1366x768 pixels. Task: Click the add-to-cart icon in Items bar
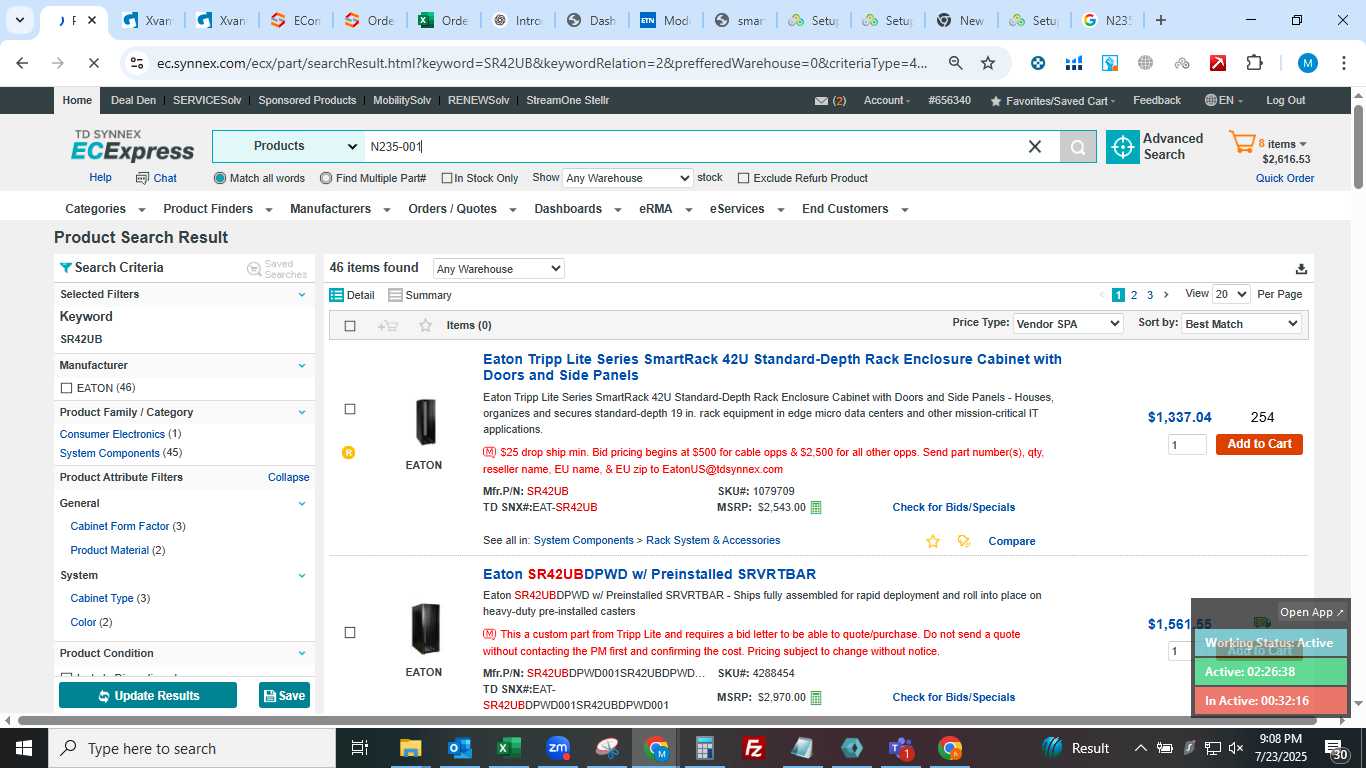pyautogui.click(x=388, y=325)
